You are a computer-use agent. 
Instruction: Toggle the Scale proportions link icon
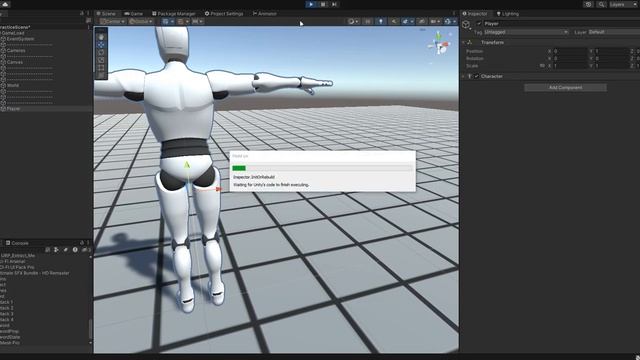click(542, 65)
